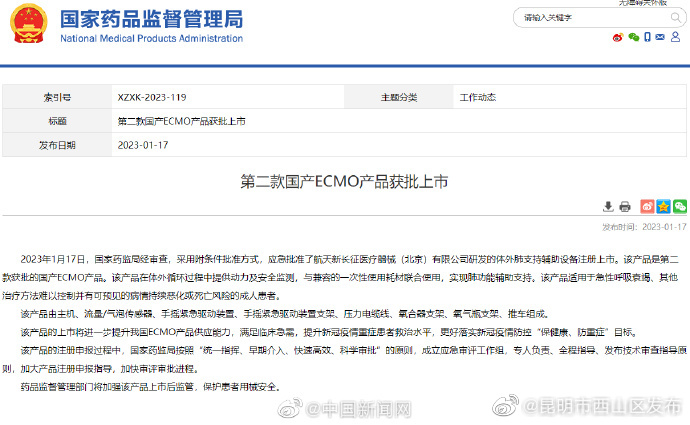Click the English name National Medical Products Administration
The image size is (690, 425).
click(x=151, y=39)
